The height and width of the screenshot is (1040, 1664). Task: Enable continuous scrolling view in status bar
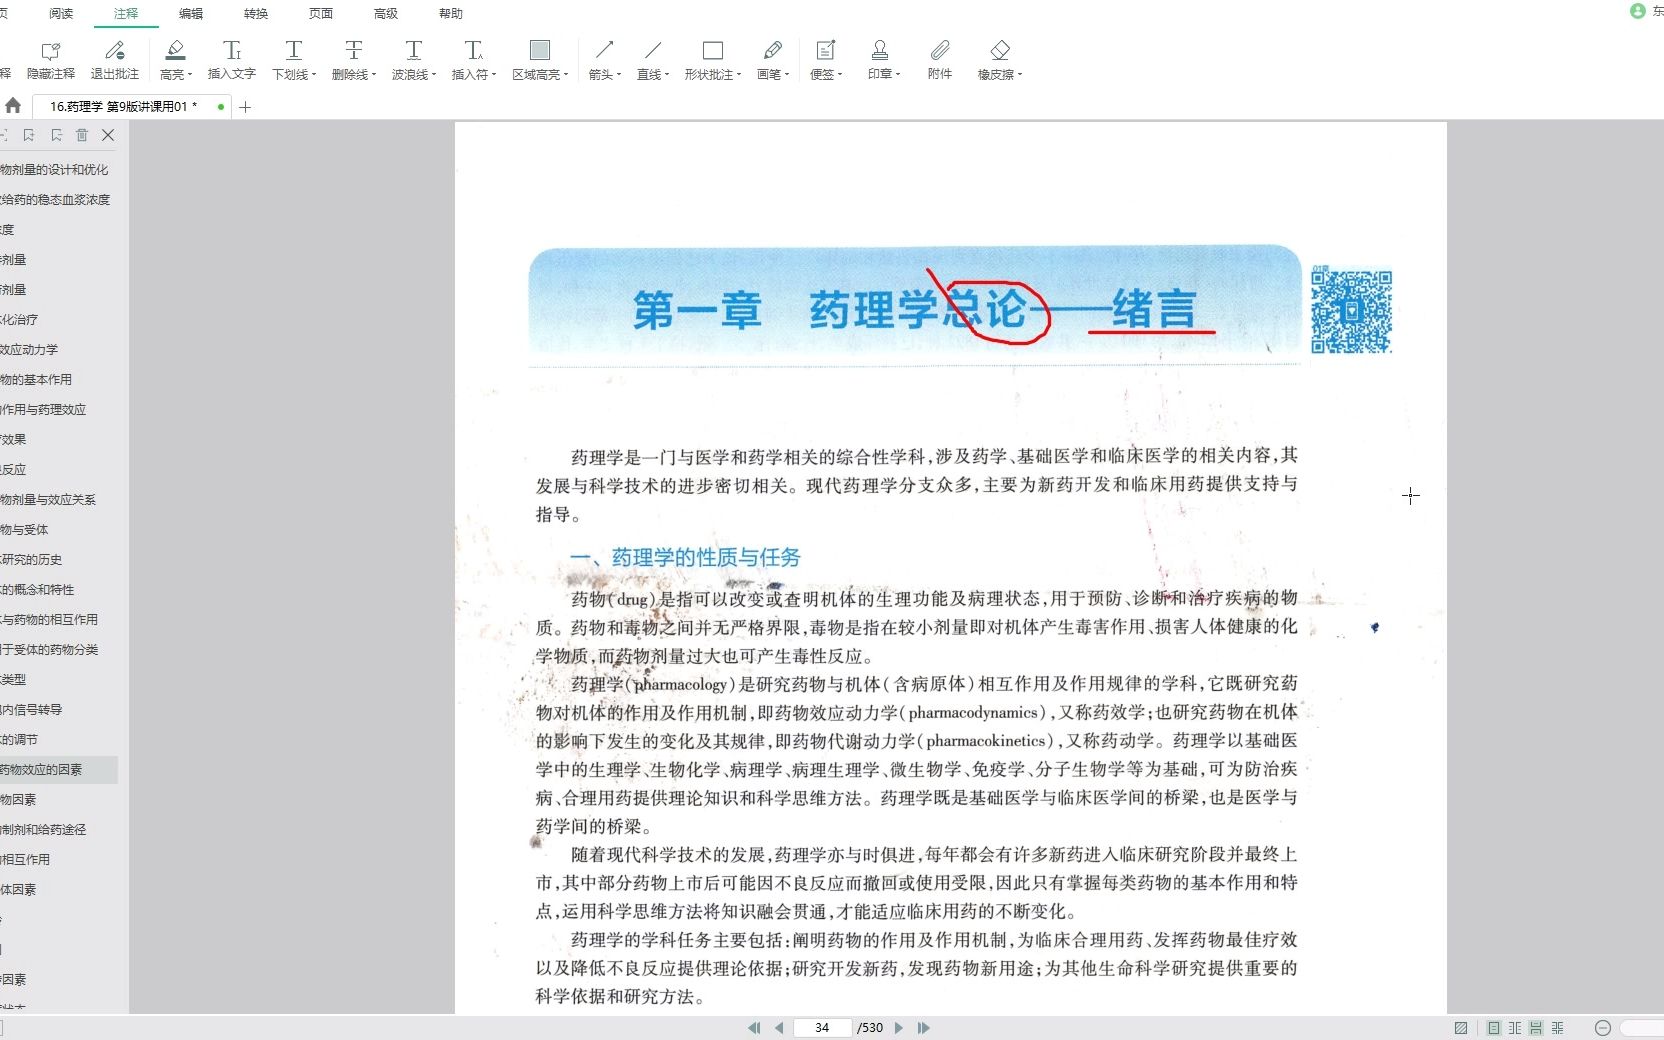pos(1536,1028)
